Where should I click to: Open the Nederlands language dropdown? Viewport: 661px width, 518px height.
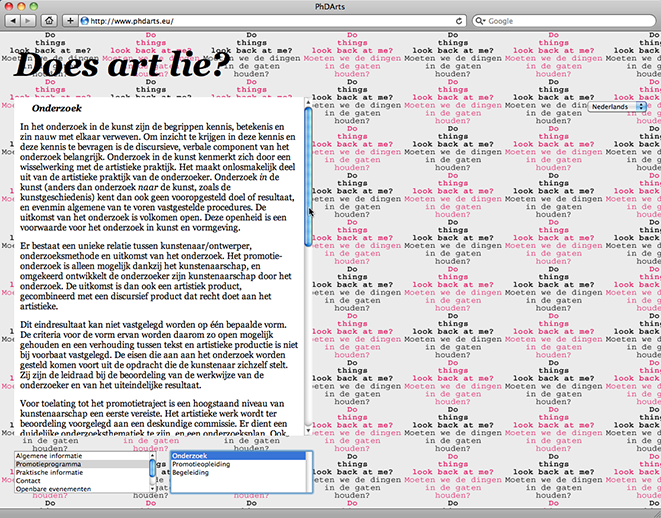click(617, 105)
